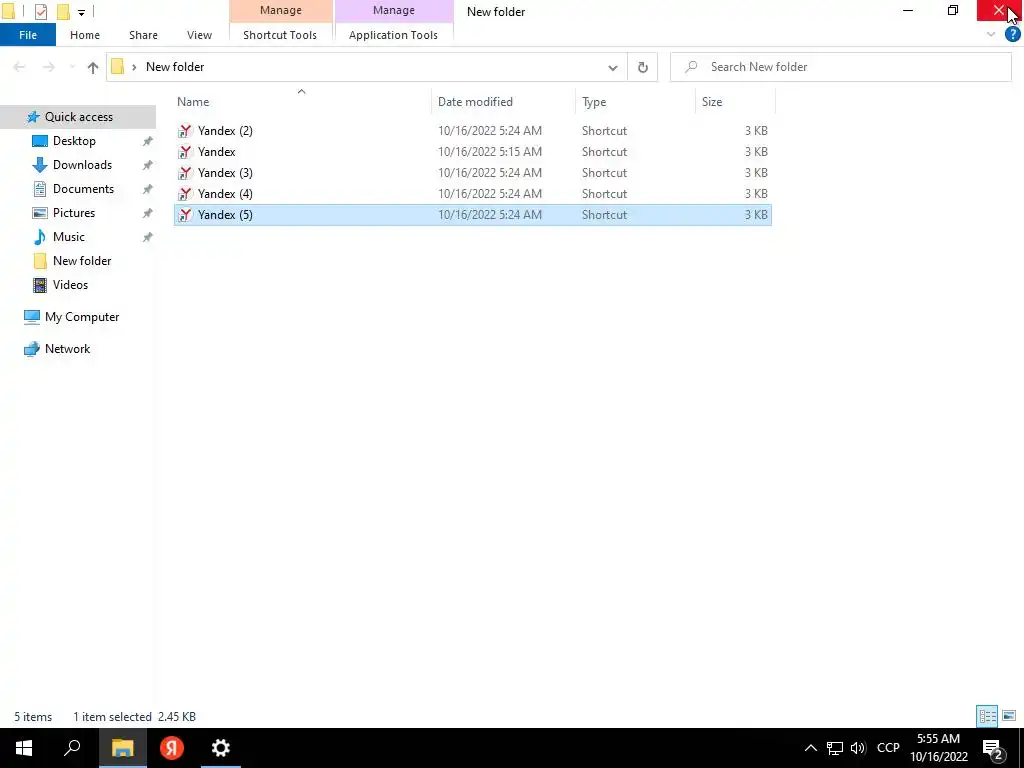
Task: Switch to the Home ribbon tab
Action: [x=85, y=35]
